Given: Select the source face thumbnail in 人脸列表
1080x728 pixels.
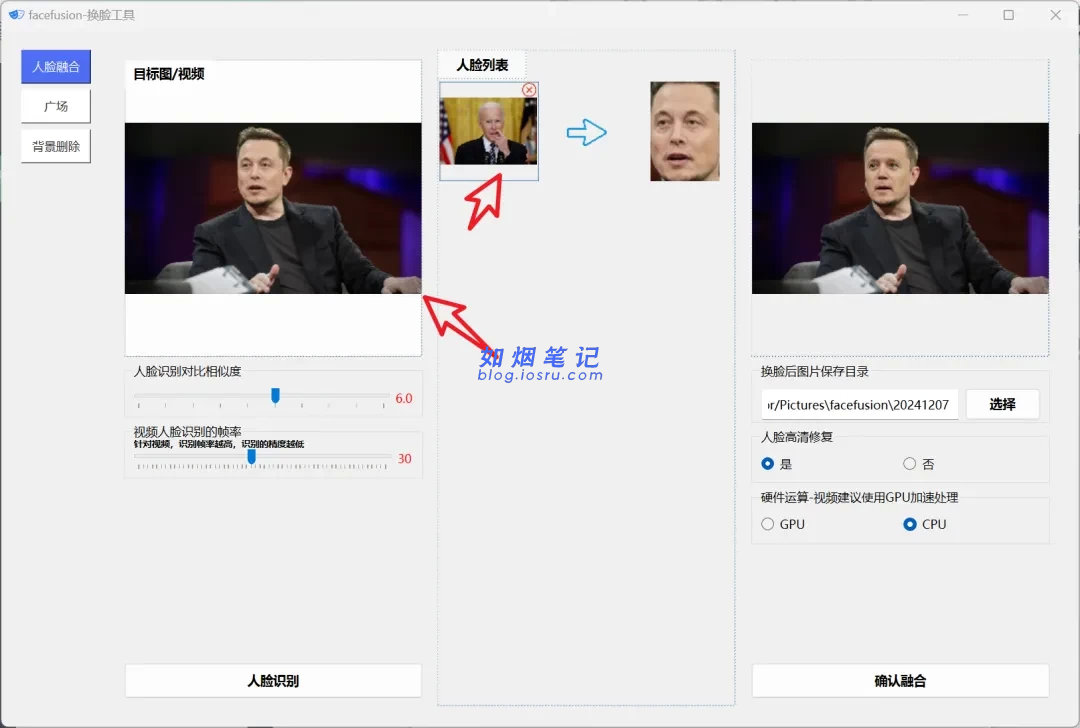Looking at the screenshot, I should click(x=488, y=131).
